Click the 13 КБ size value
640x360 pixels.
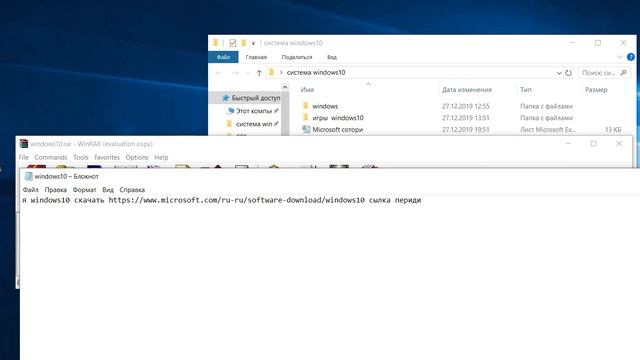[613, 129]
